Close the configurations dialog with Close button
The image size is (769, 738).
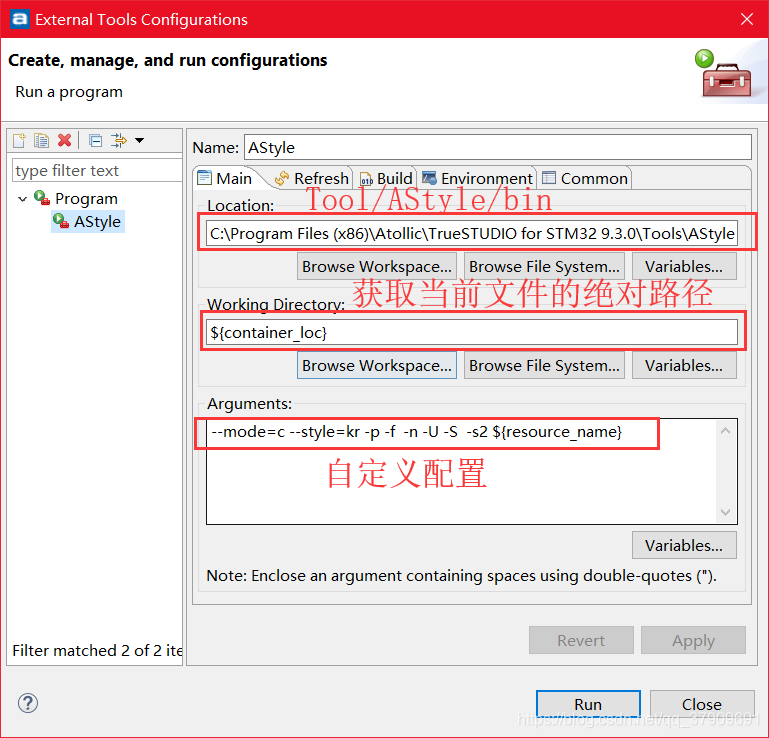pos(702,704)
